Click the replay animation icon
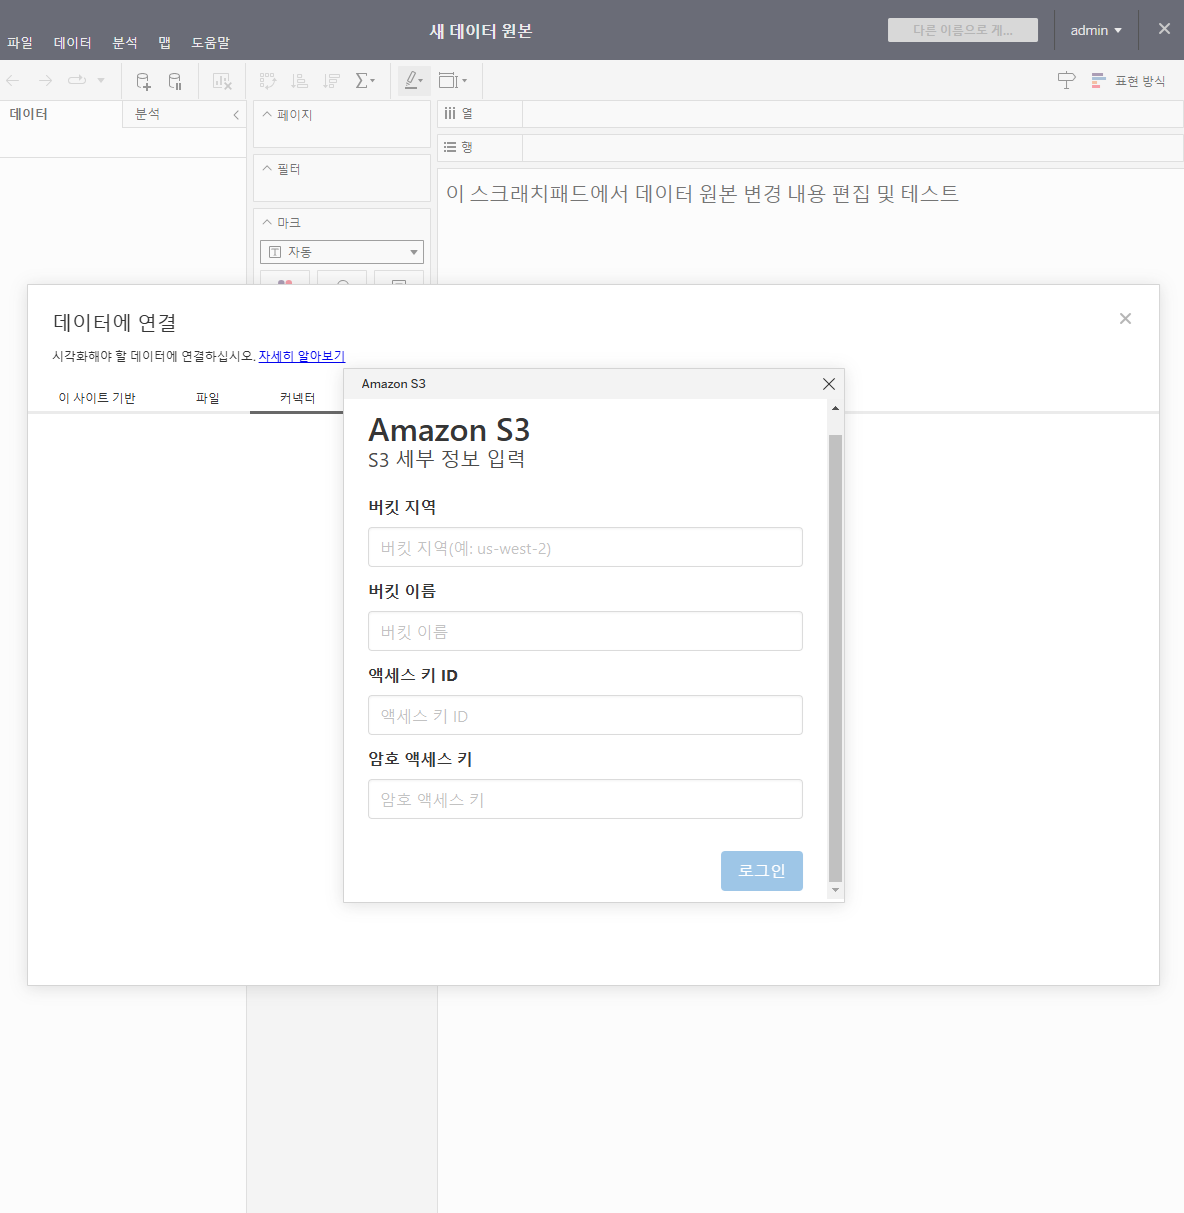This screenshot has width=1184, height=1213. (77, 80)
